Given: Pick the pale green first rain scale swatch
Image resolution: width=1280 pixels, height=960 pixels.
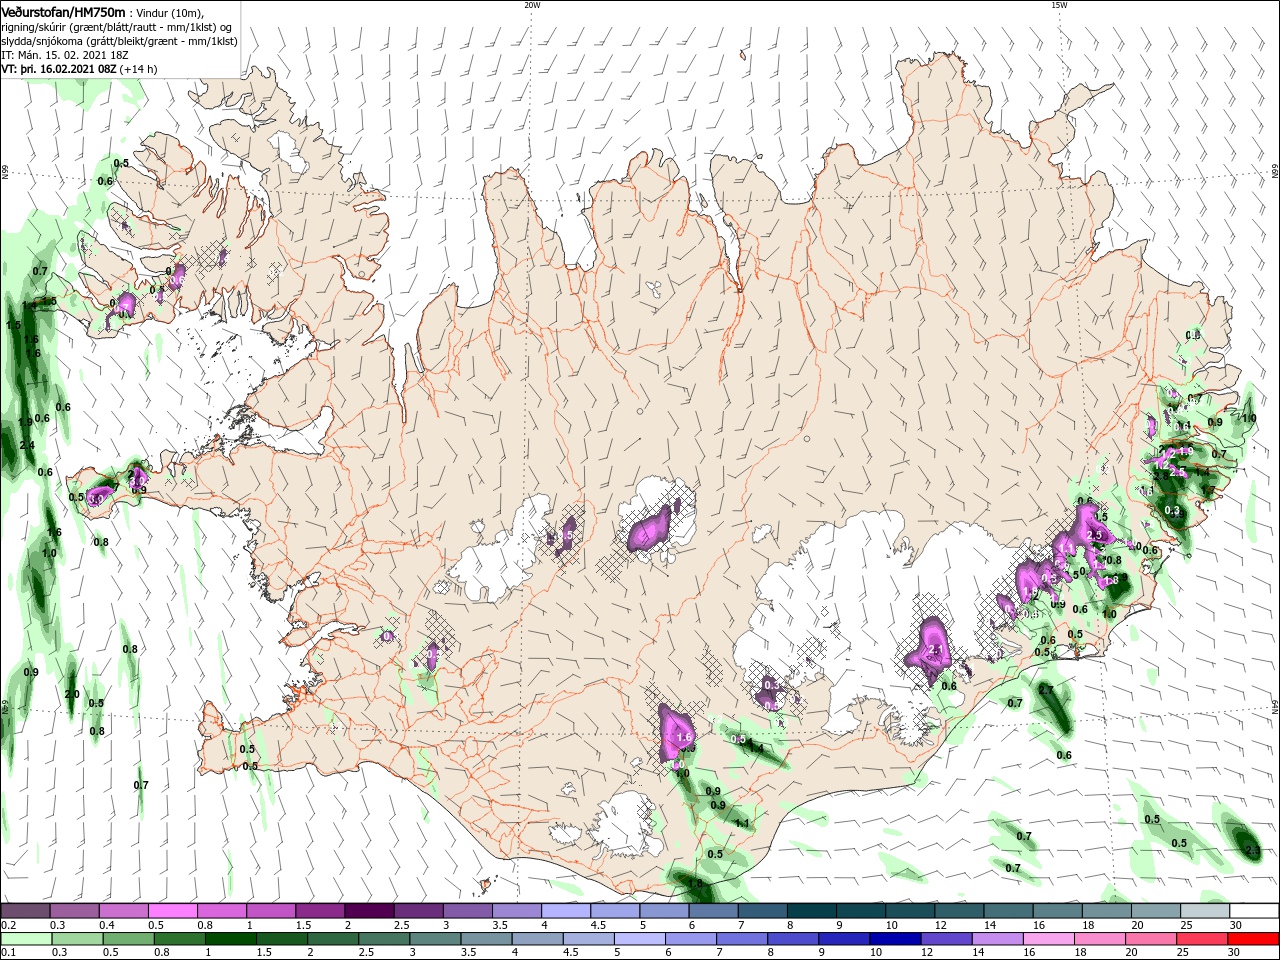Looking at the screenshot, I should [26, 939].
